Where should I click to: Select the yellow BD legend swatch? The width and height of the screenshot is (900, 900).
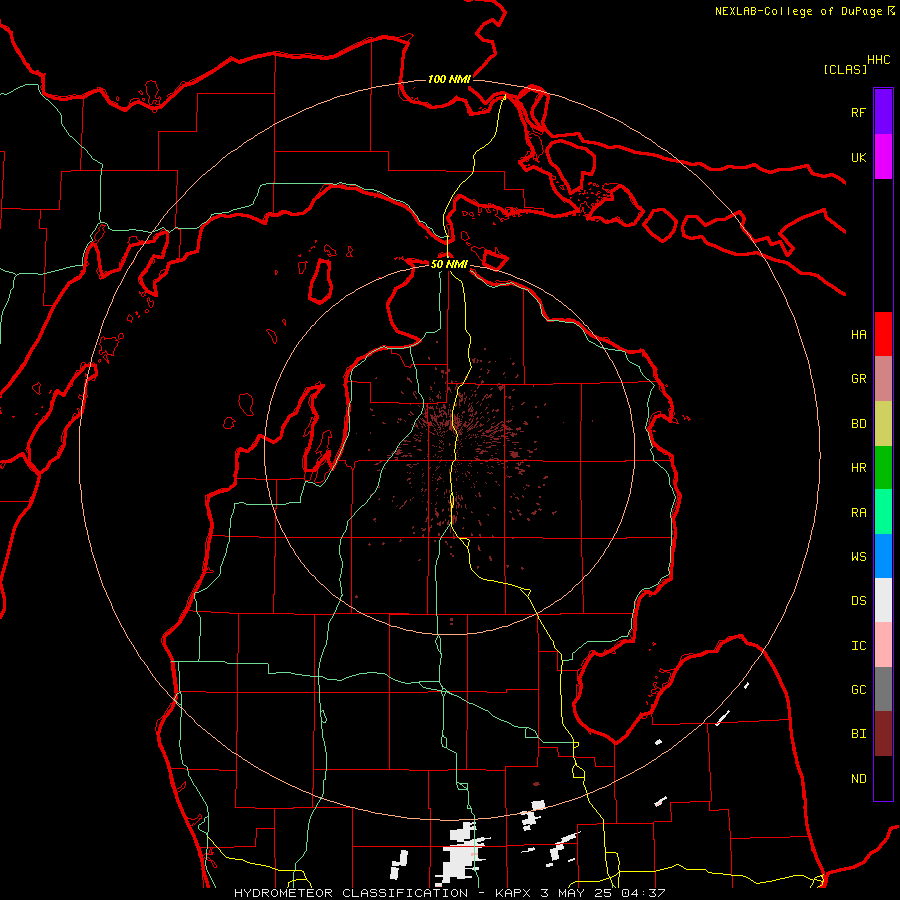(x=883, y=424)
